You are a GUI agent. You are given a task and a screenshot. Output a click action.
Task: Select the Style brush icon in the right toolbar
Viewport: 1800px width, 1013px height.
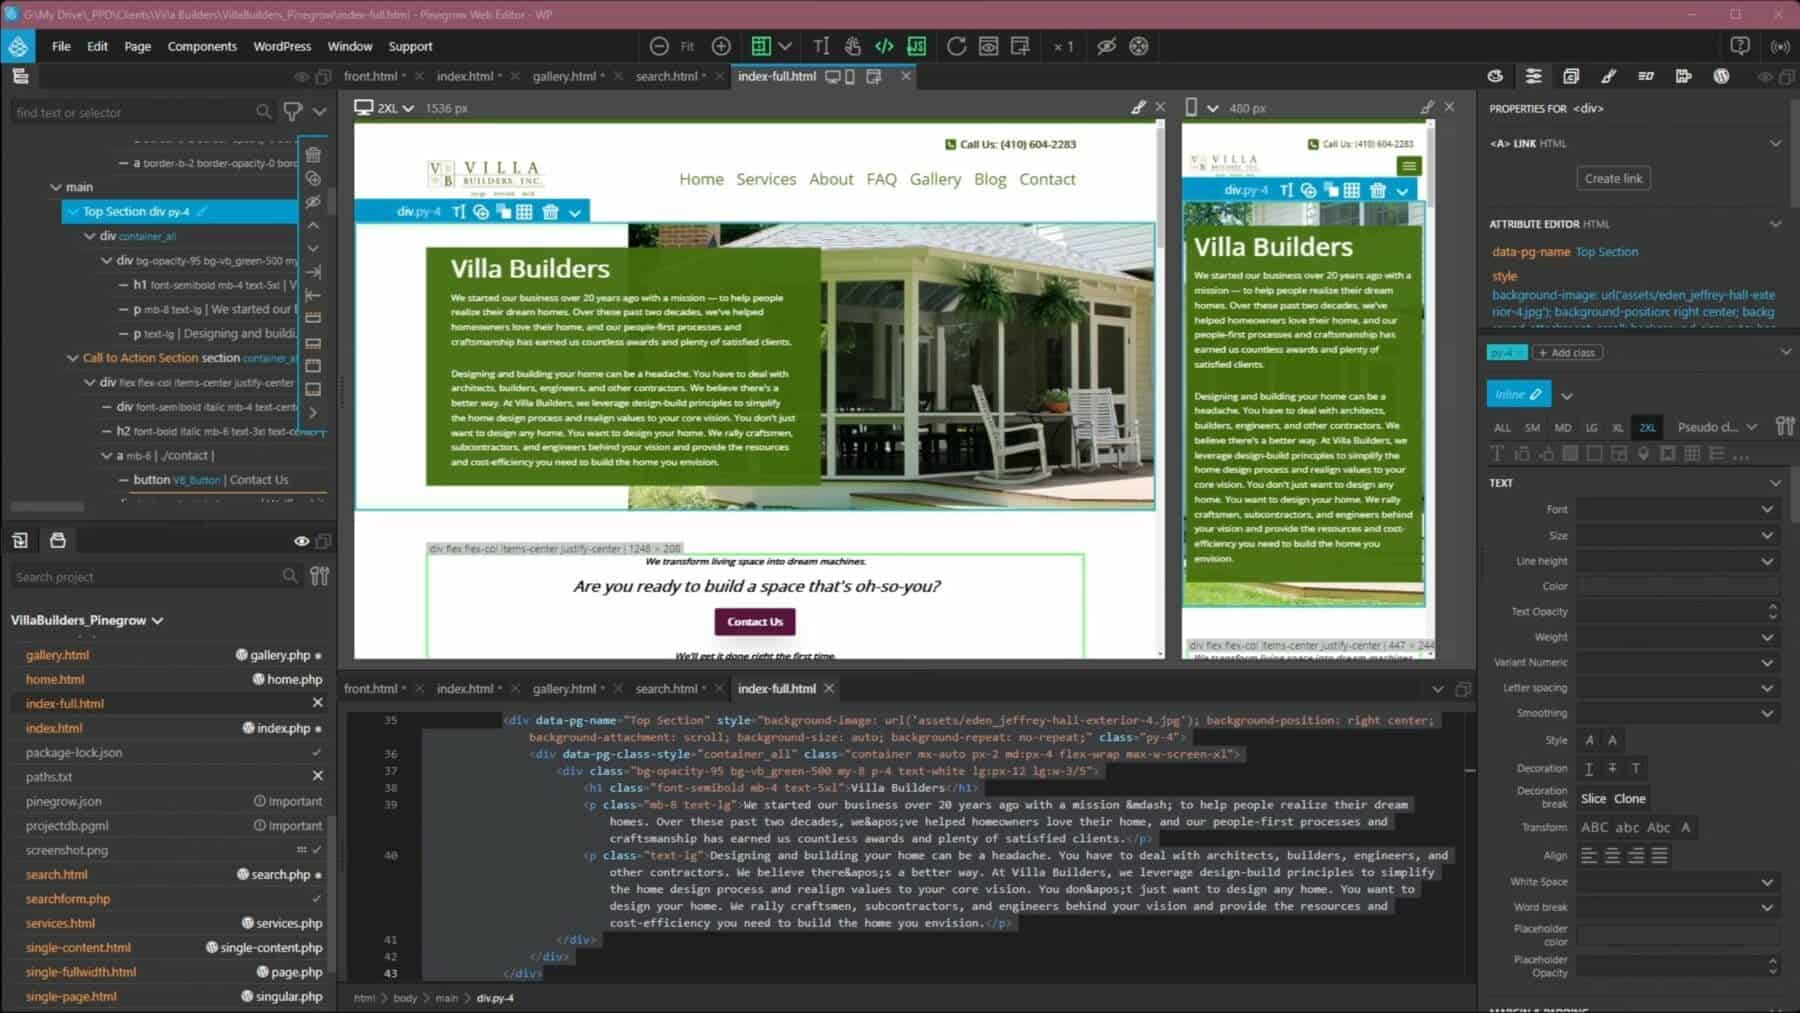coord(1608,76)
